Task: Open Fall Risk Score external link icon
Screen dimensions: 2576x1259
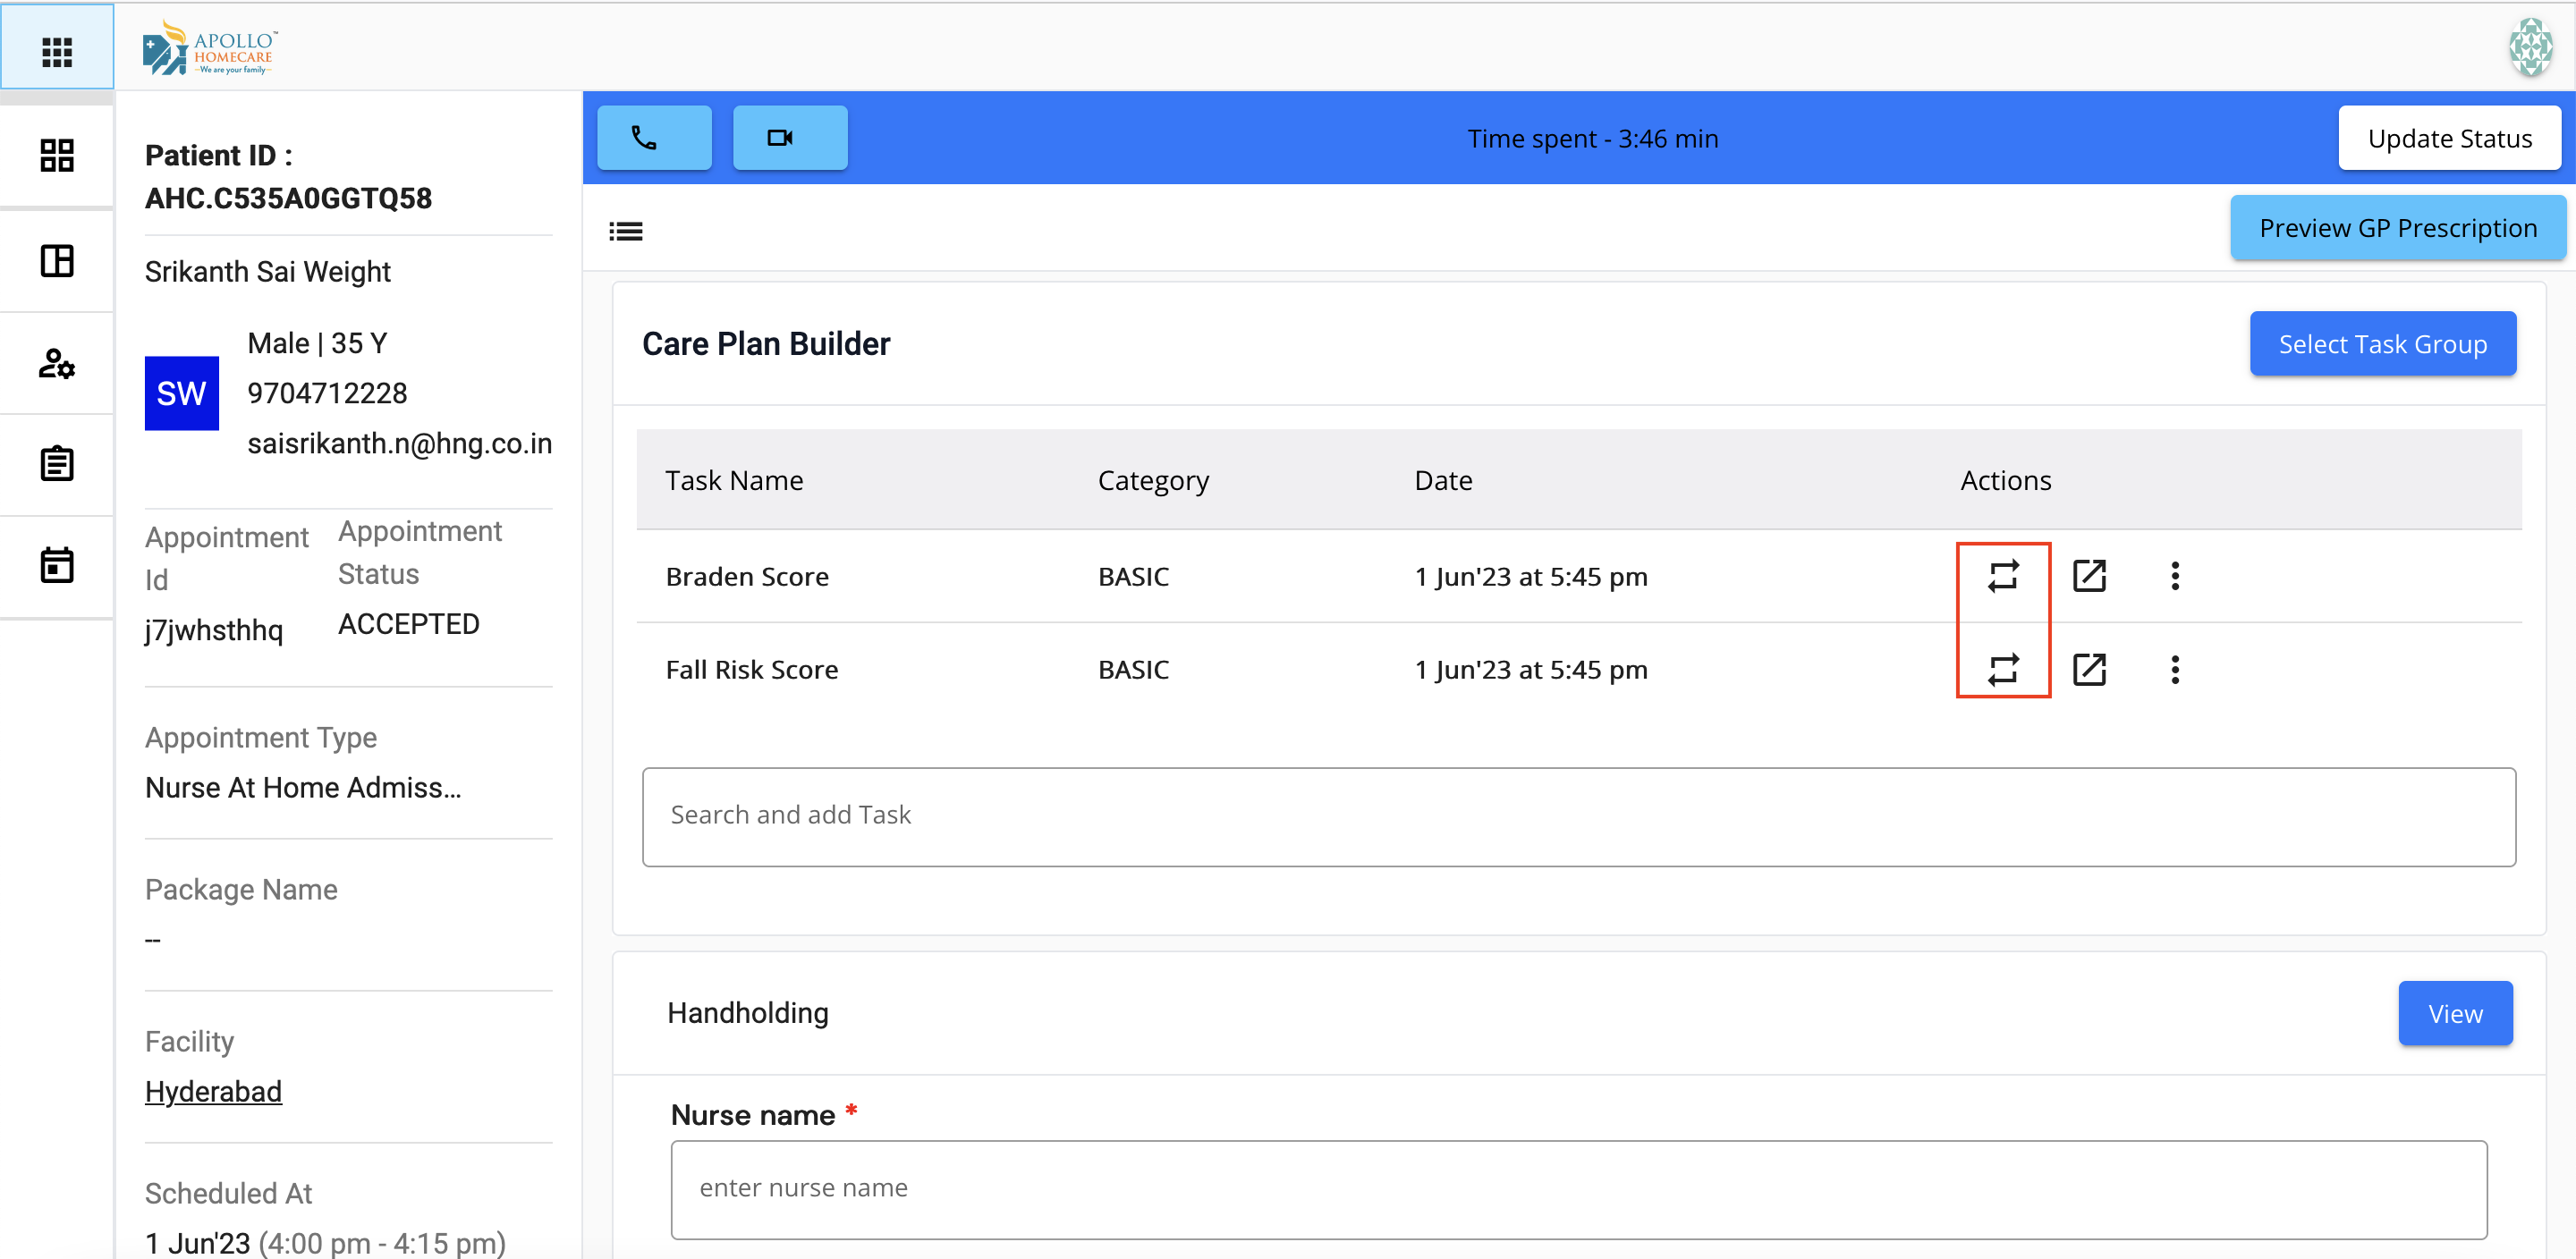Action: [2088, 669]
